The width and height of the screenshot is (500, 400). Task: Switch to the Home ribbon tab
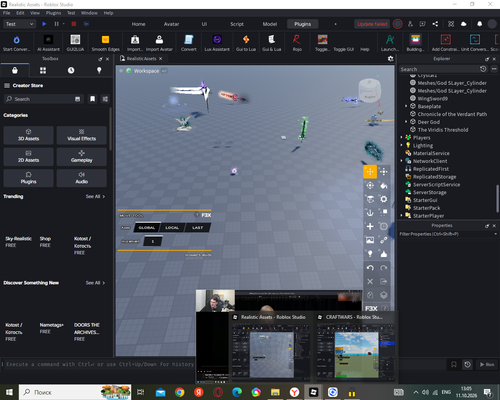(138, 24)
